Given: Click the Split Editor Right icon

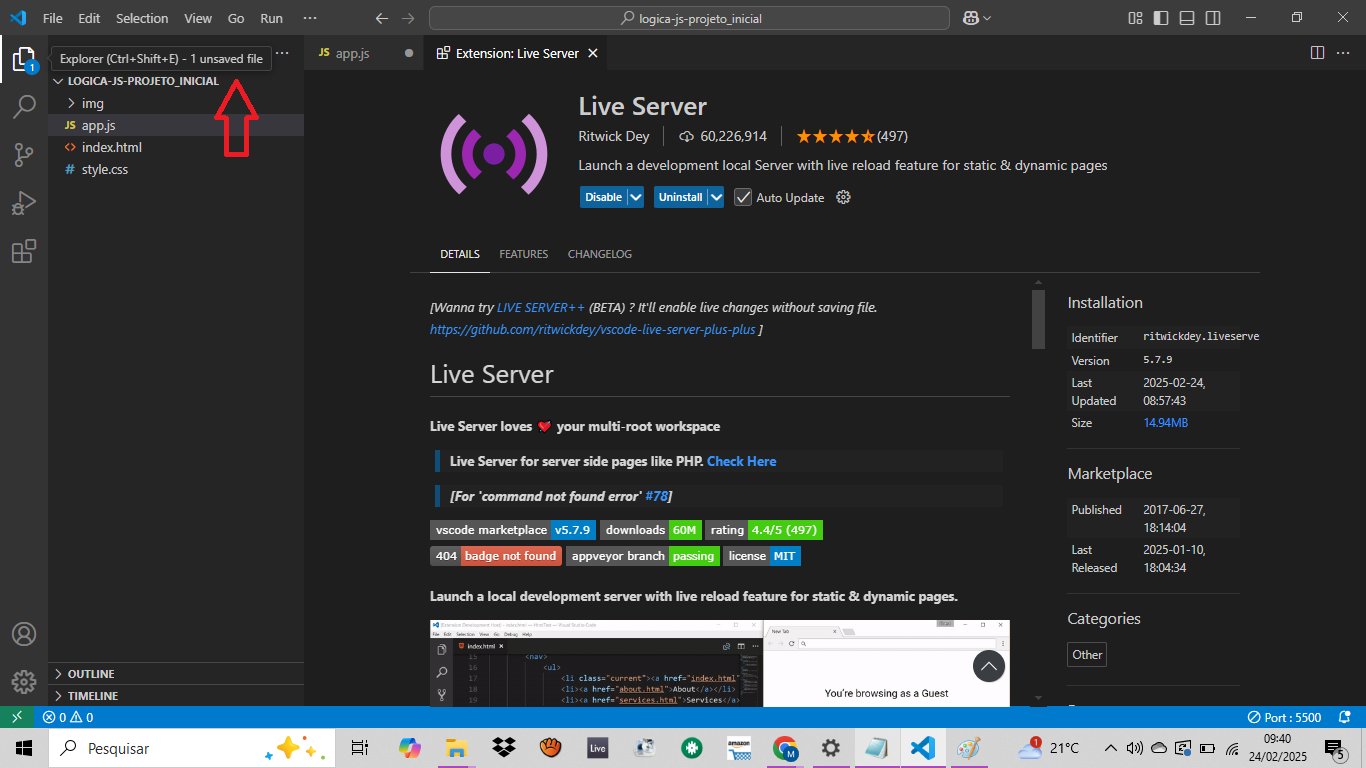Looking at the screenshot, I should [x=1317, y=52].
